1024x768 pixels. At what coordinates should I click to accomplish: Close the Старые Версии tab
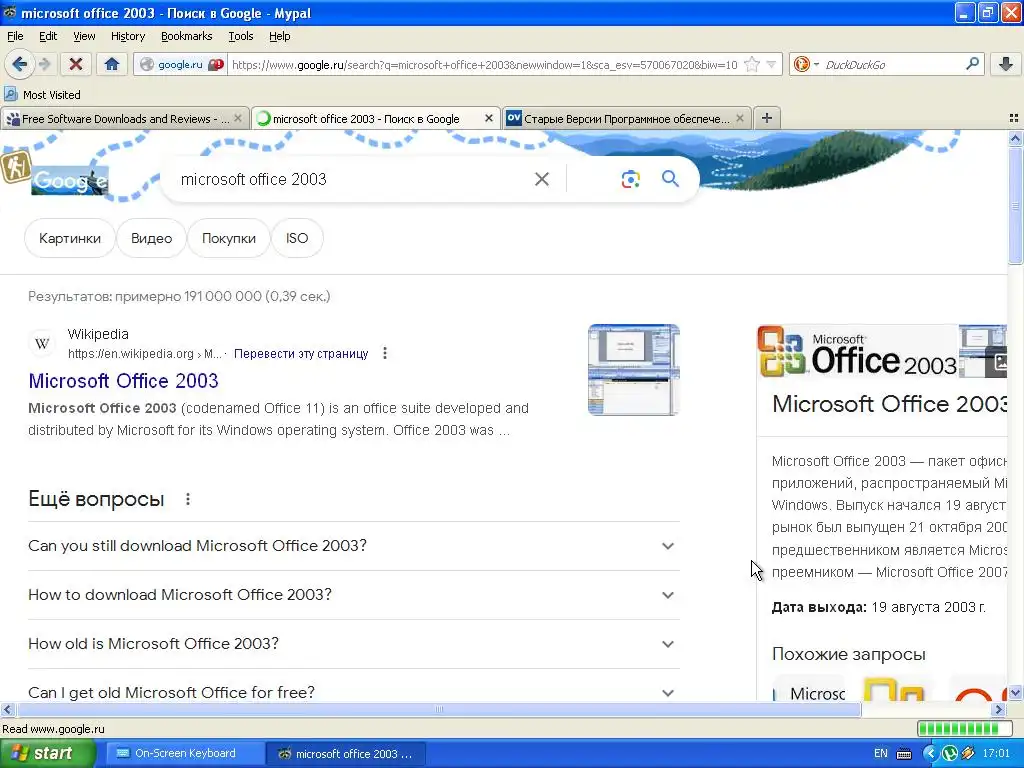click(739, 118)
